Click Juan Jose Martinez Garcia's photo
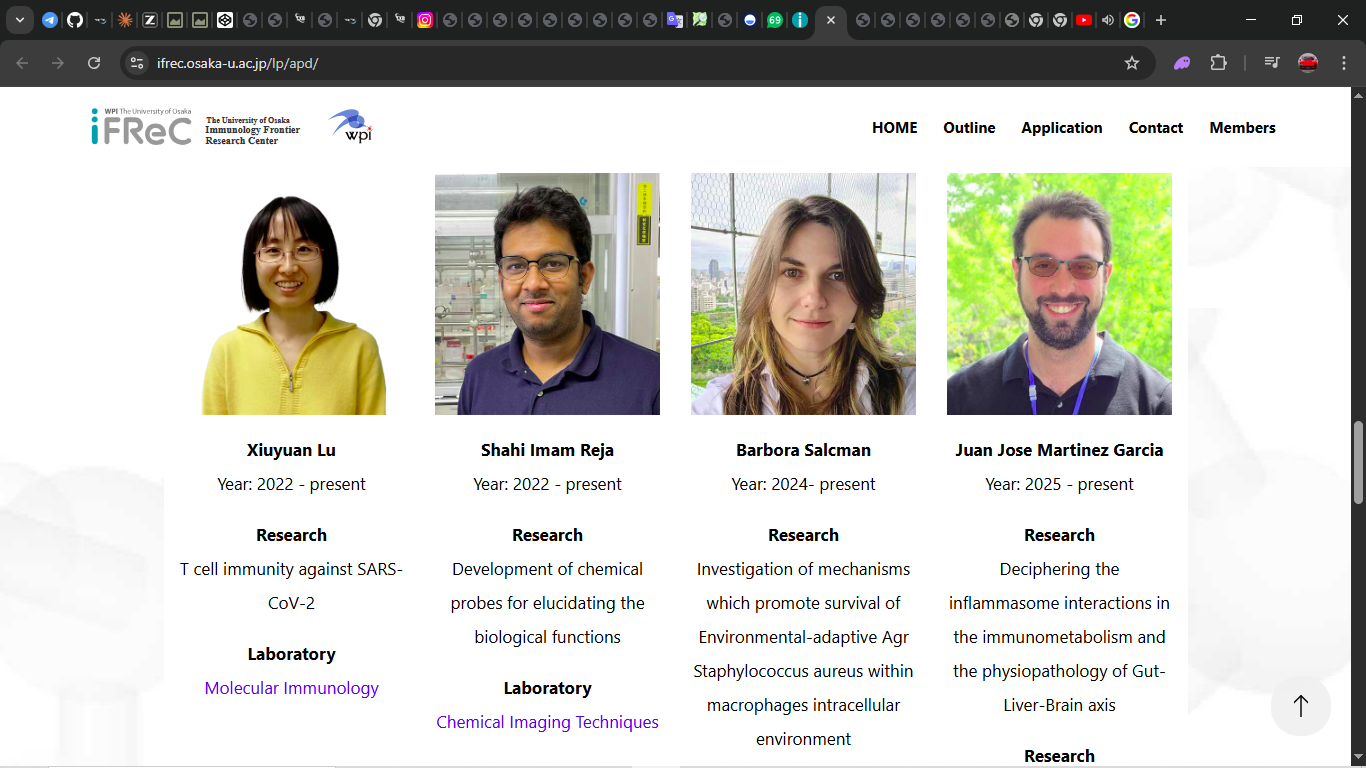The height and width of the screenshot is (768, 1366). click(1059, 294)
